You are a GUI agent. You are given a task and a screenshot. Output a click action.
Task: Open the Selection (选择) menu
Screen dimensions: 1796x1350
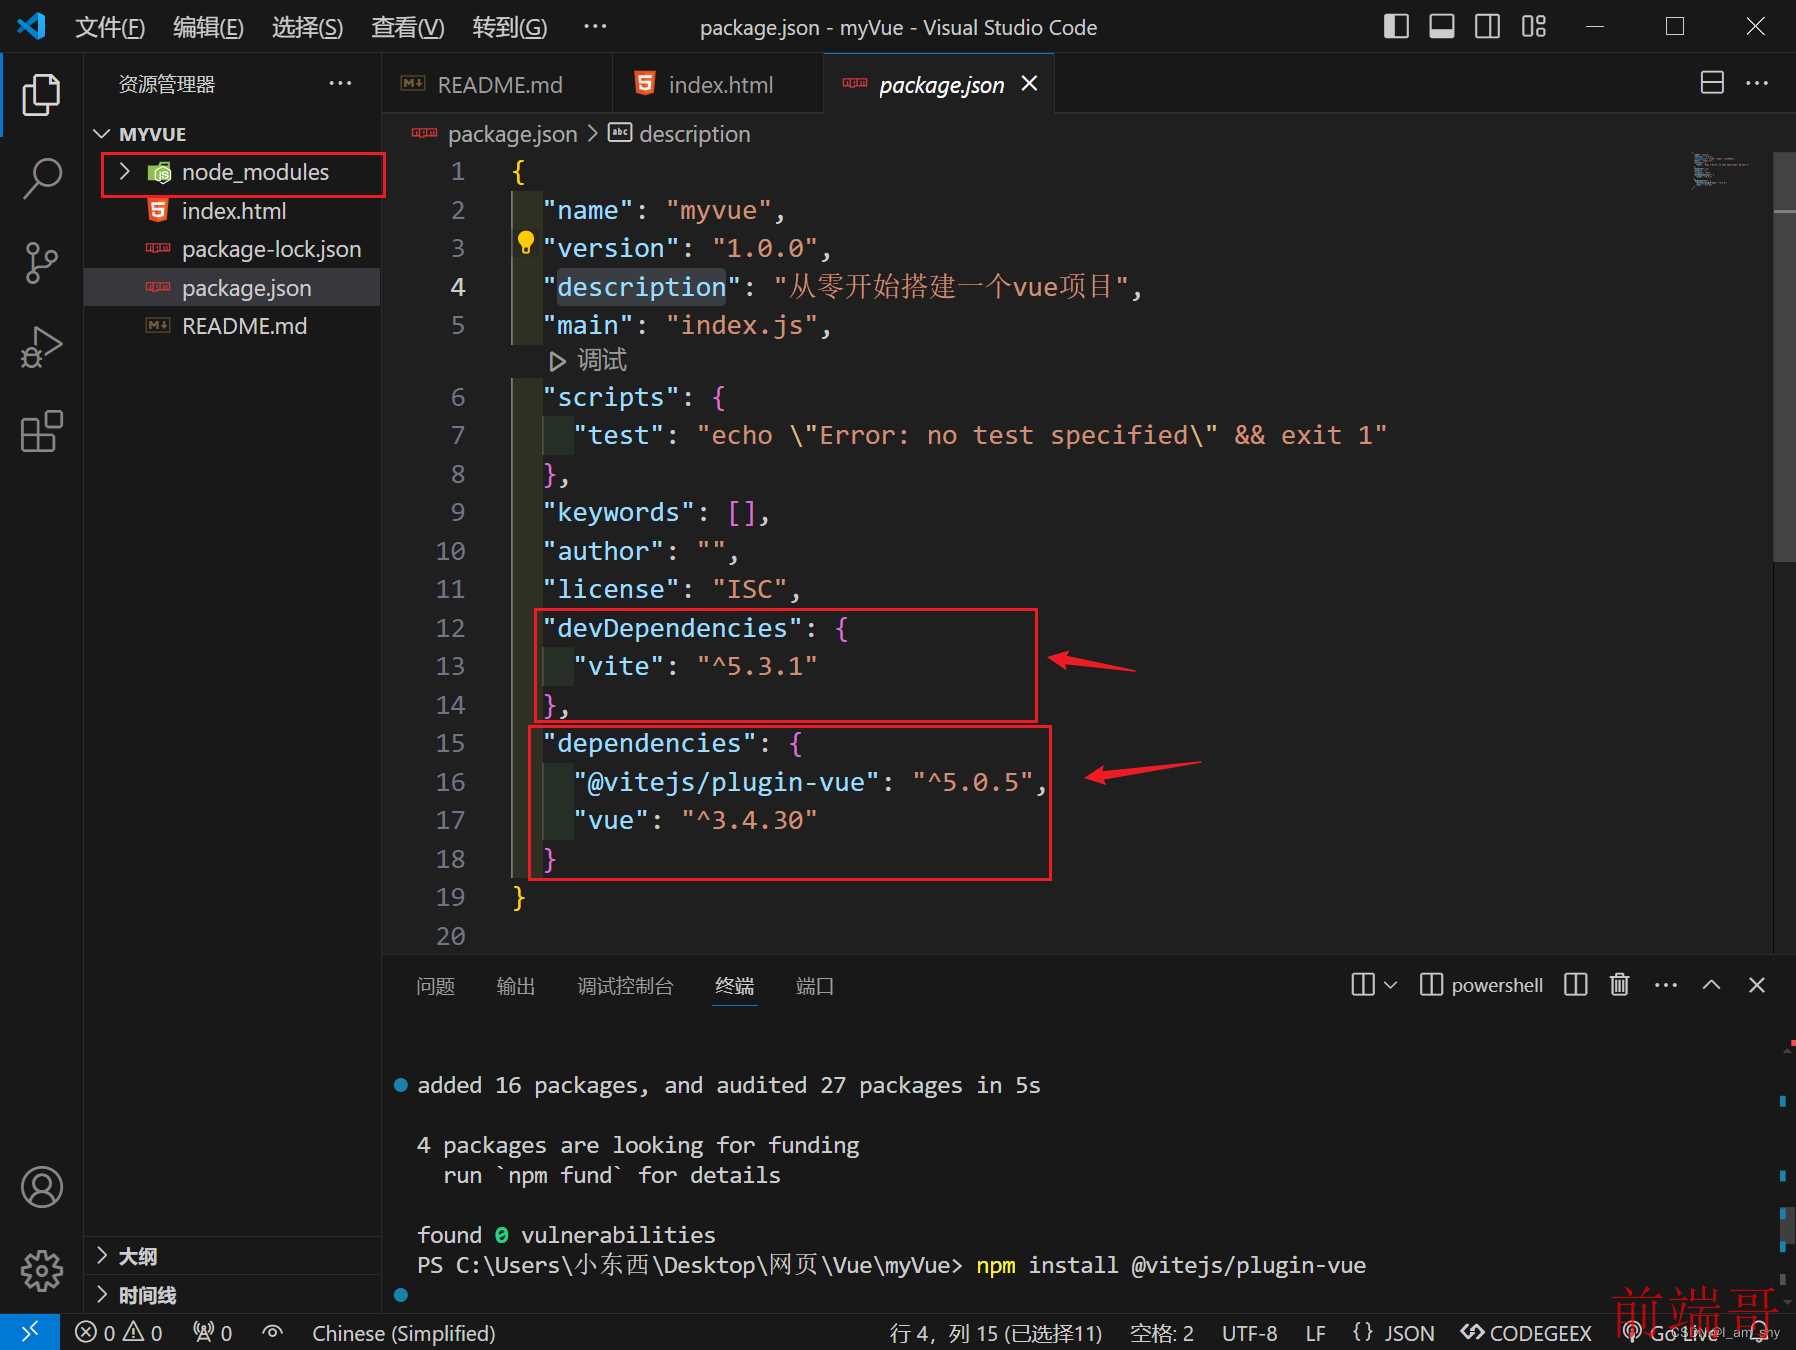click(307, 27)
